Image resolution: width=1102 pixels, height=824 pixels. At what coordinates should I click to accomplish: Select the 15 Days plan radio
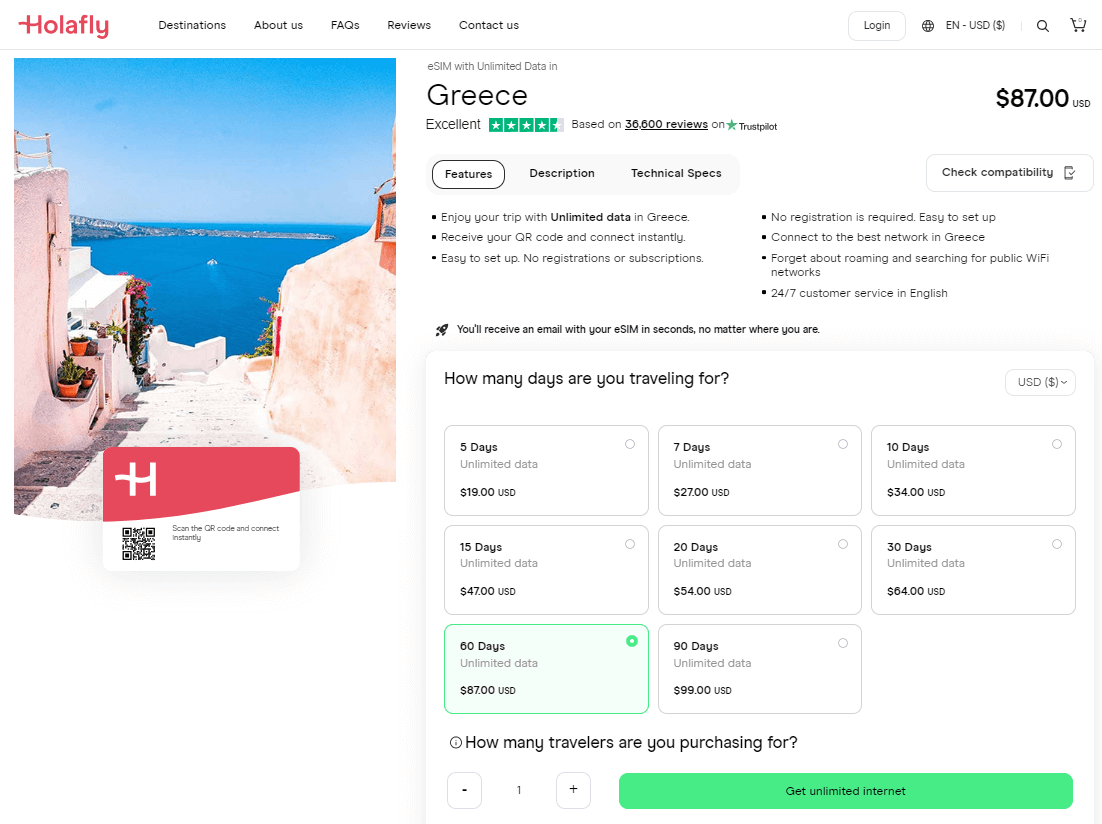630,544
